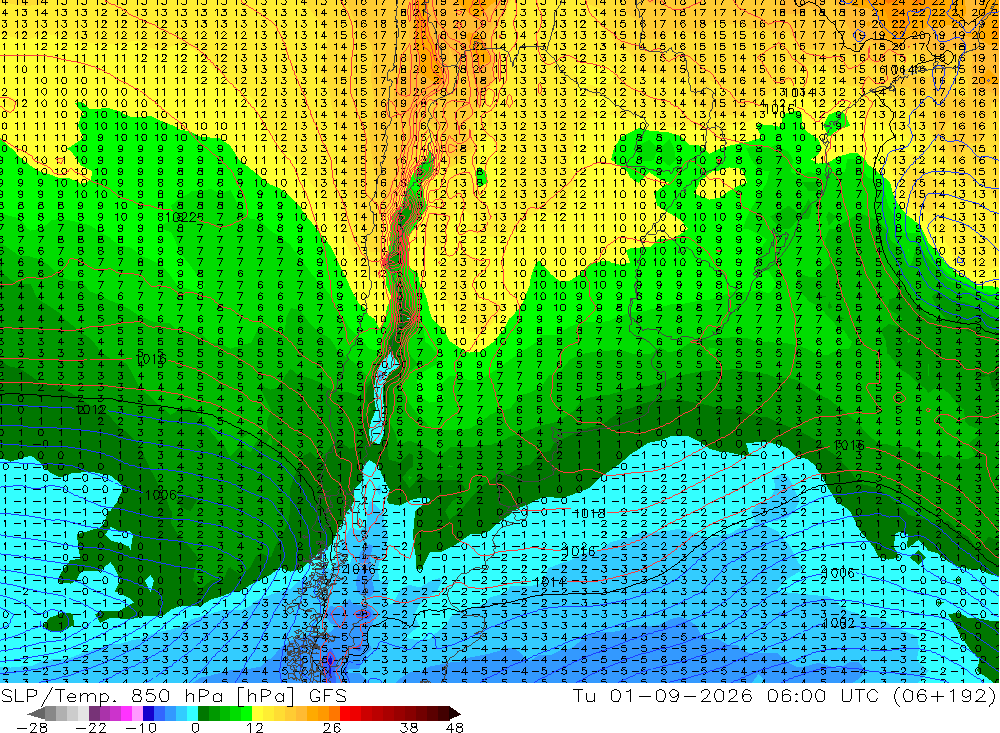Click the 1018 isobar label on the map
This screenshot has height=733, width=1000.
(x=590, y=514)
